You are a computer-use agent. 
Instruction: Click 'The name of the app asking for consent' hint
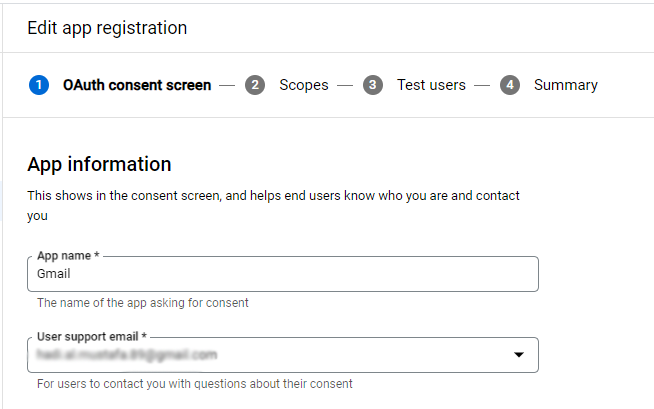143,303
